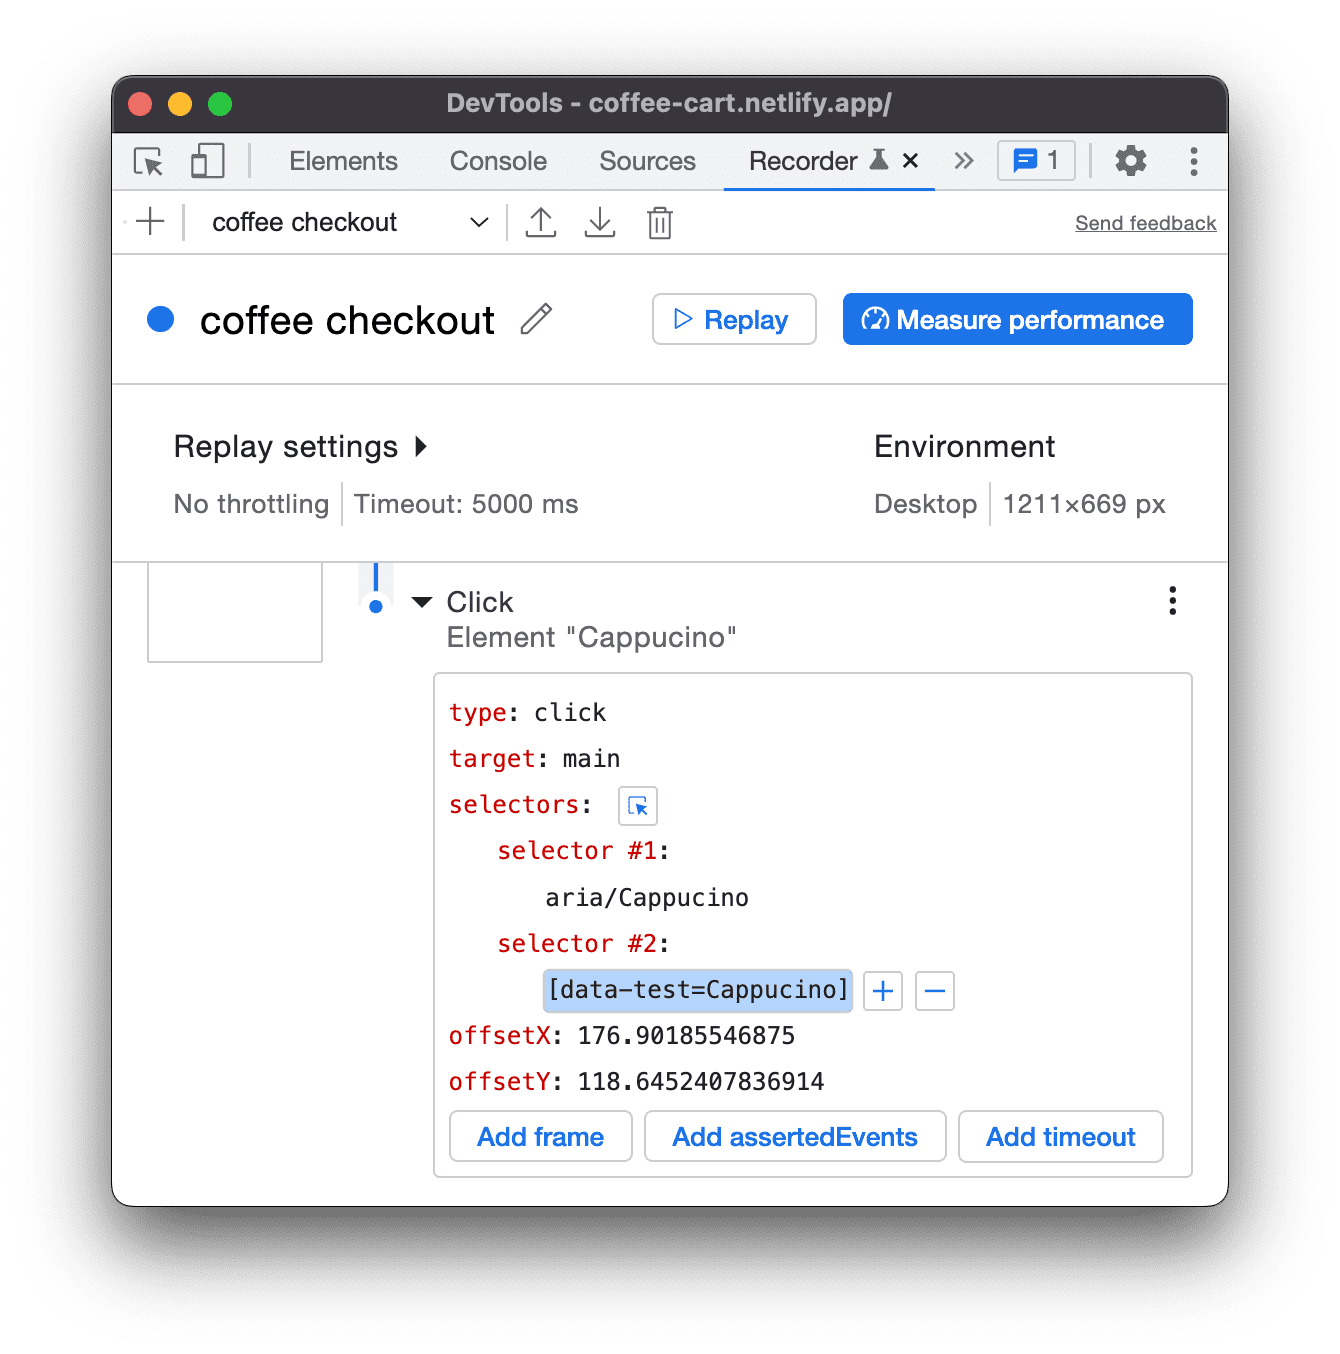Add a new recording with plus icon
1340x1354 pixels.
click(x=150, y=222)
